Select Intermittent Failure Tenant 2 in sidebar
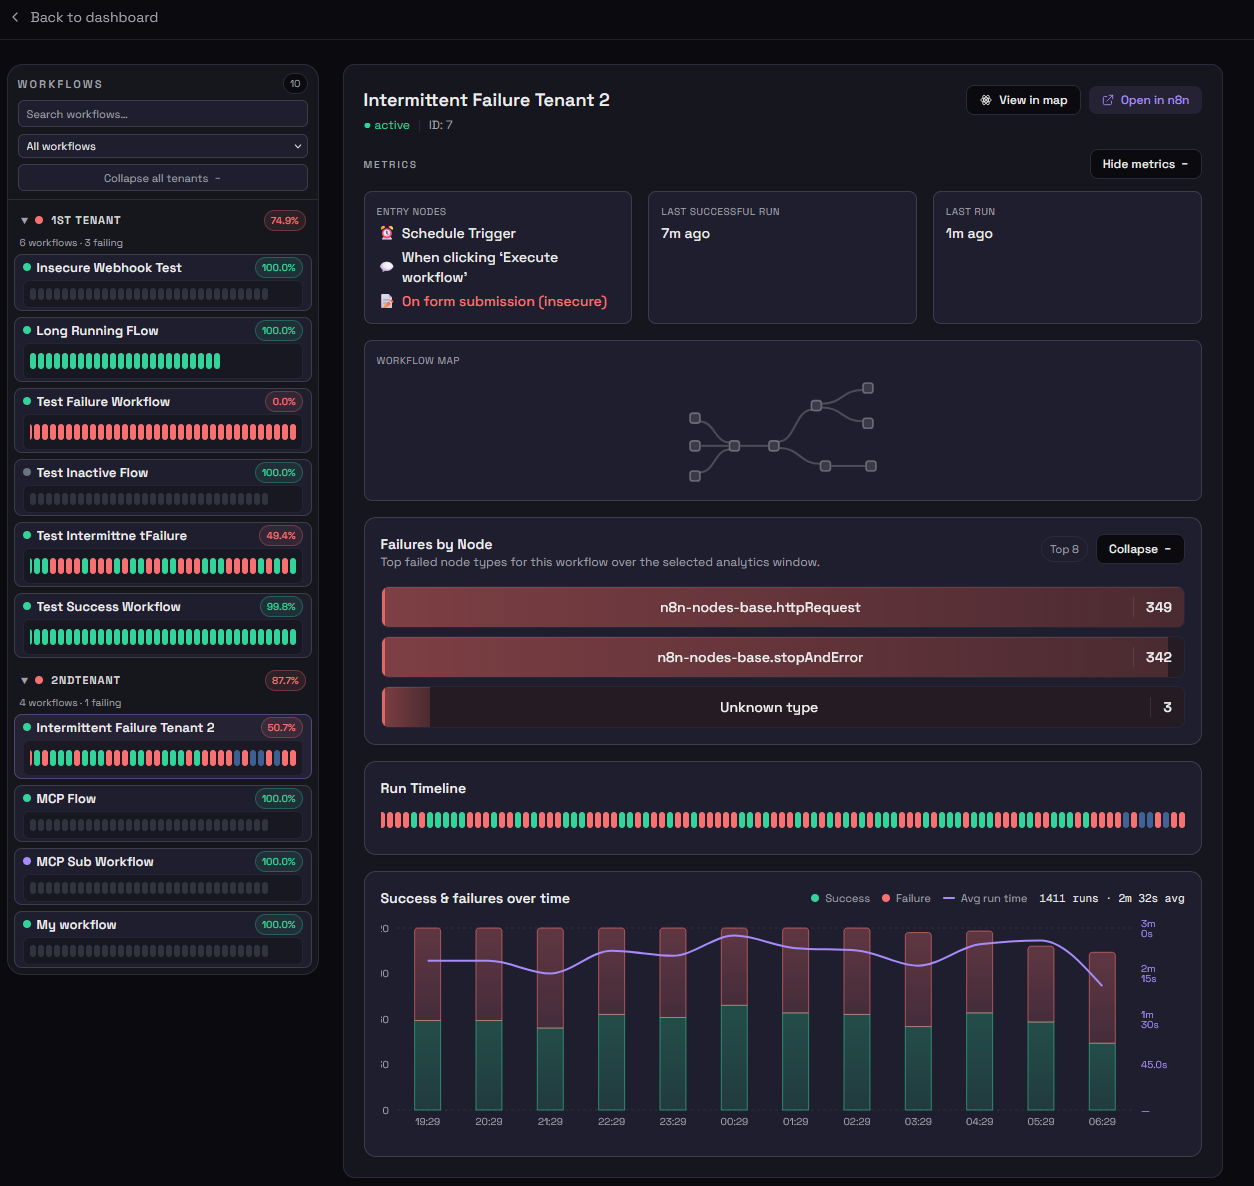 (163, 746)
